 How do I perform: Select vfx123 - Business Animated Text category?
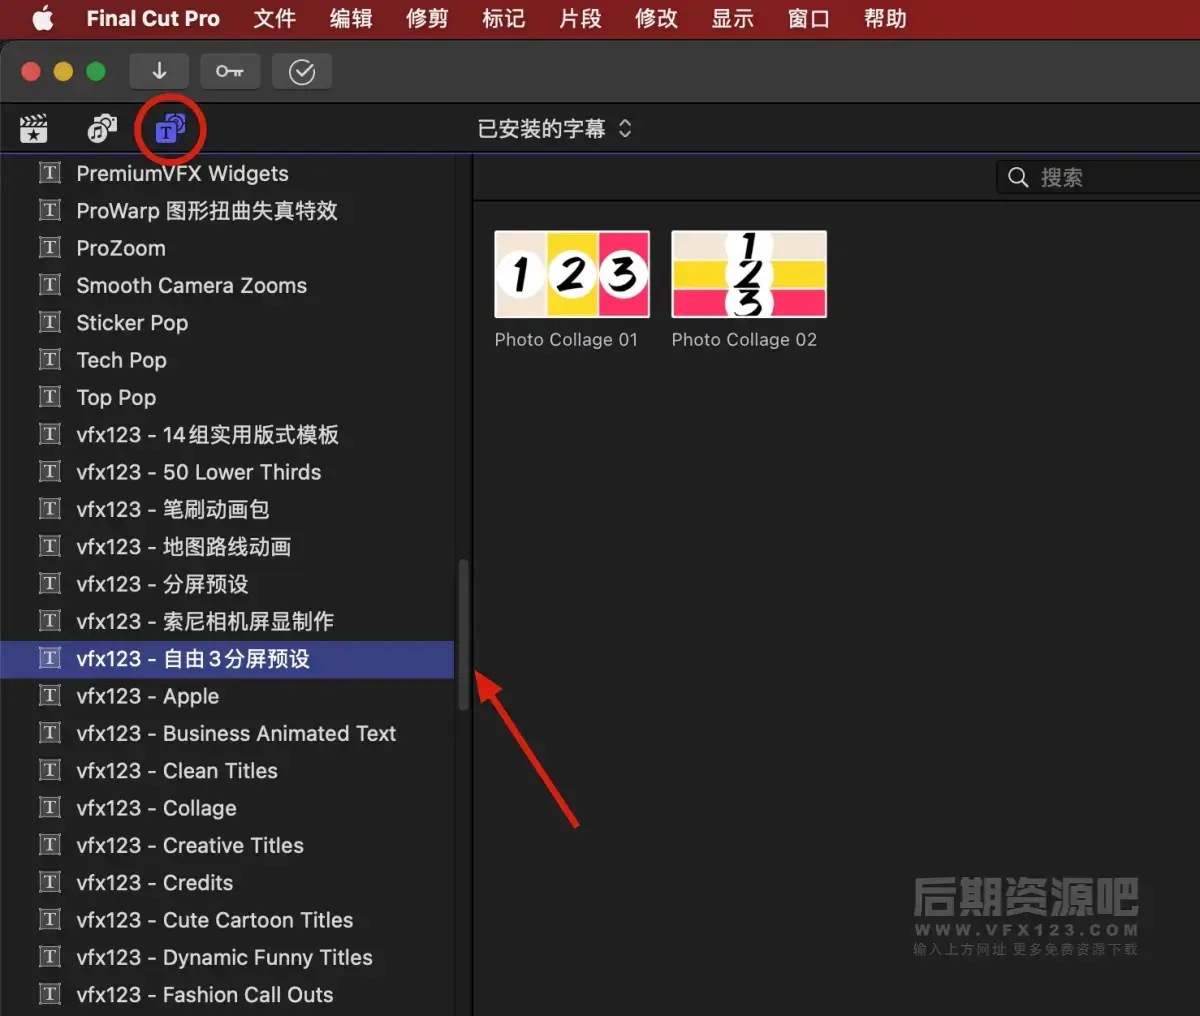click(227, 733)
